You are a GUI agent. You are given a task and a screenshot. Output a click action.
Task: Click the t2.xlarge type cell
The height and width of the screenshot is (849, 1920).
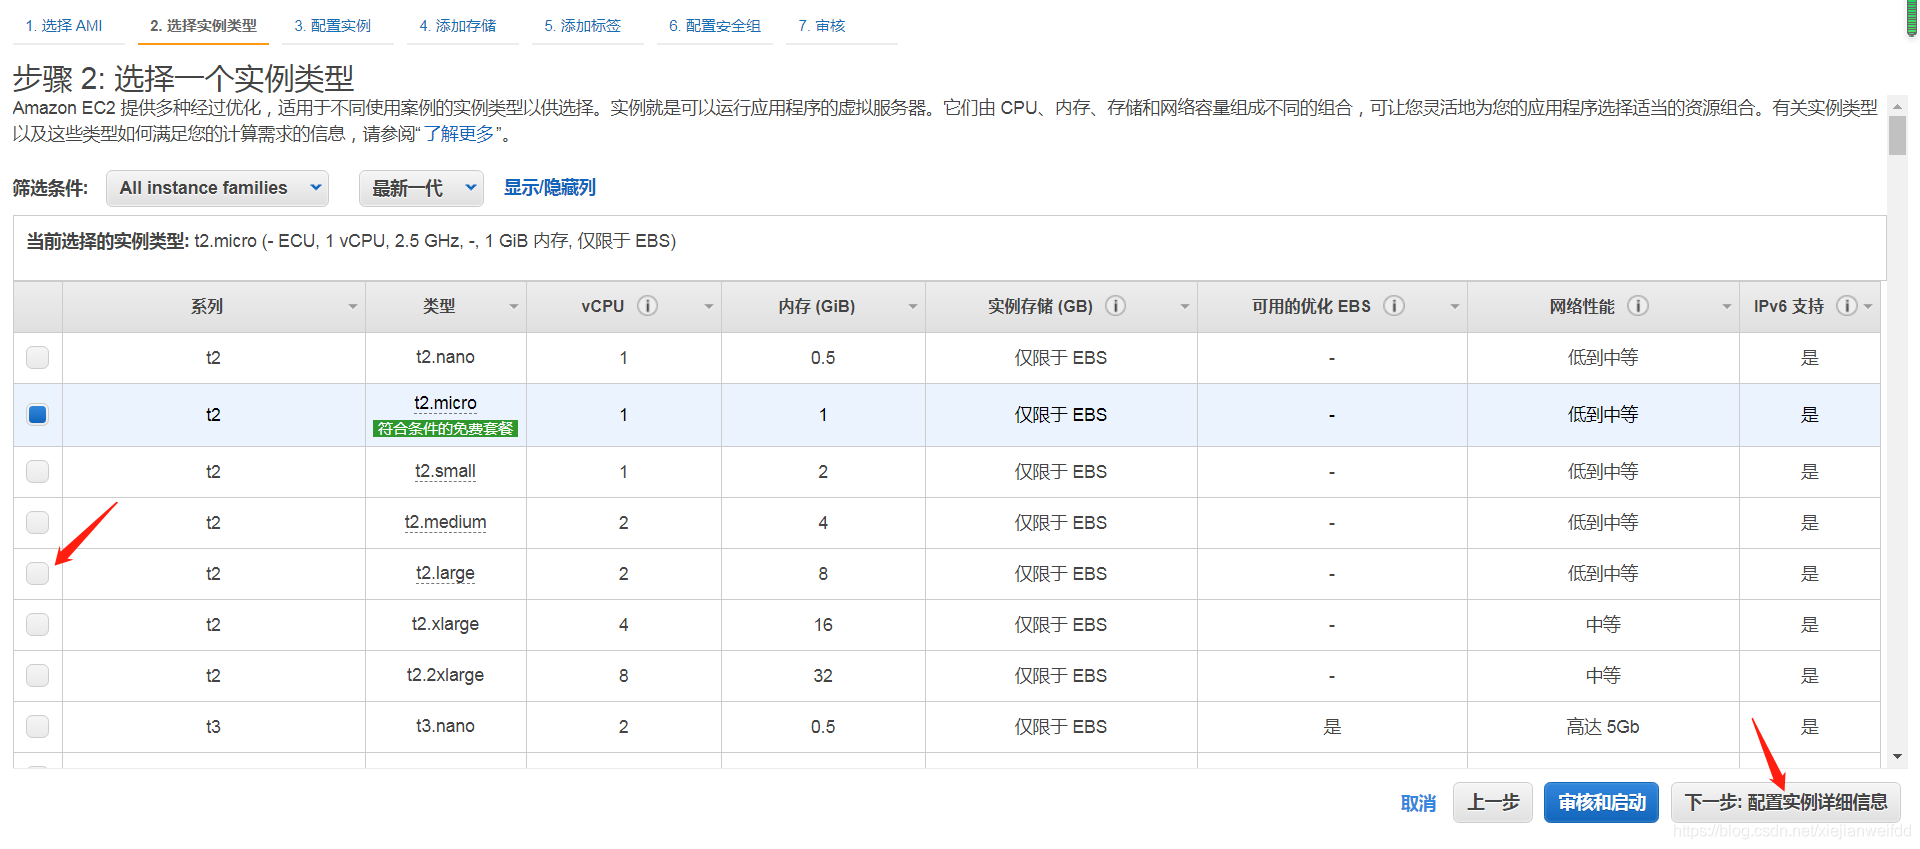click(x=445, y=624)
